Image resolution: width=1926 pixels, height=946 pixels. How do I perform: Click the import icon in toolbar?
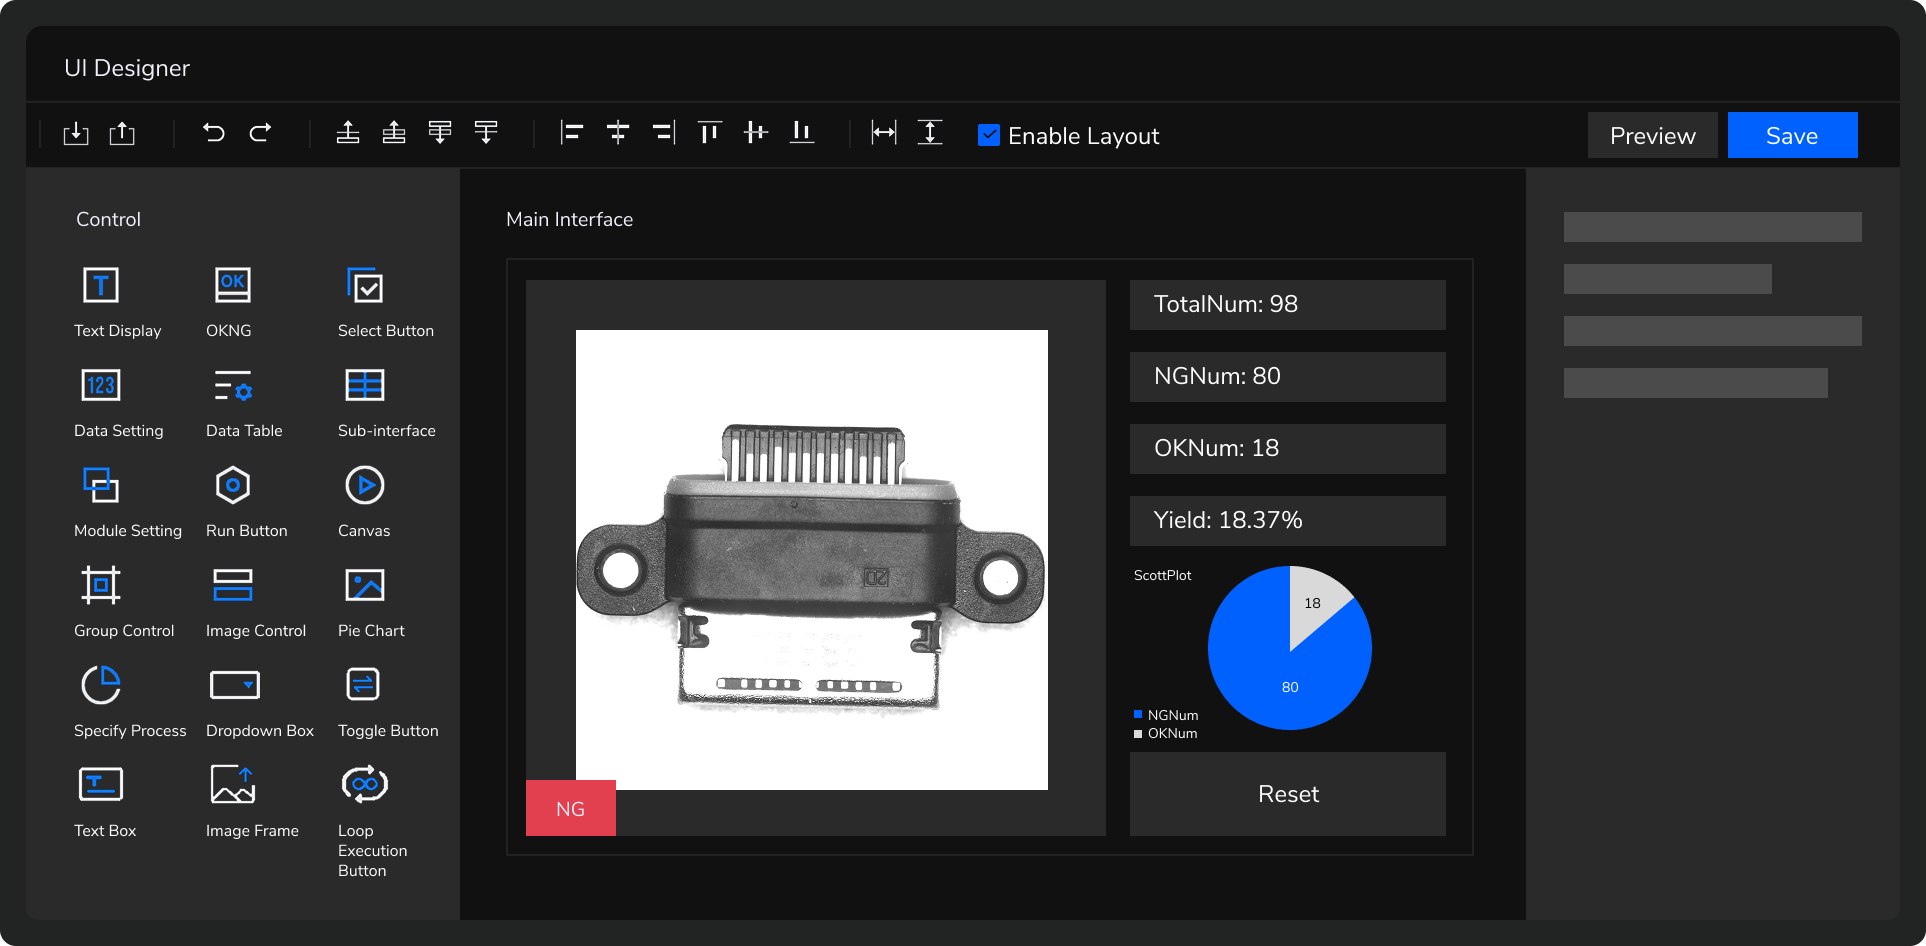[x=76, y=133]
